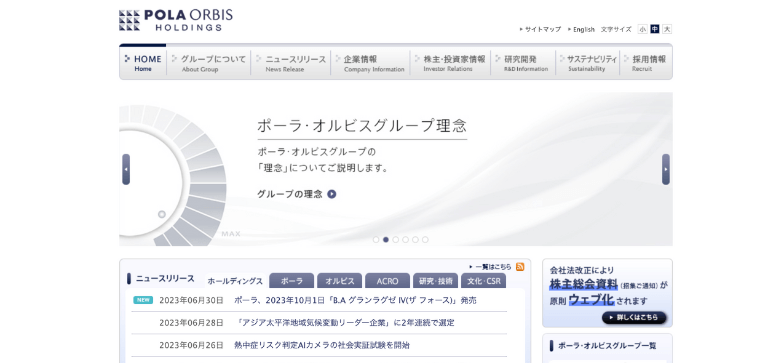Switch to 研究・技術 news tab
This screenshot has height=363, width=768.
(435, 281)
